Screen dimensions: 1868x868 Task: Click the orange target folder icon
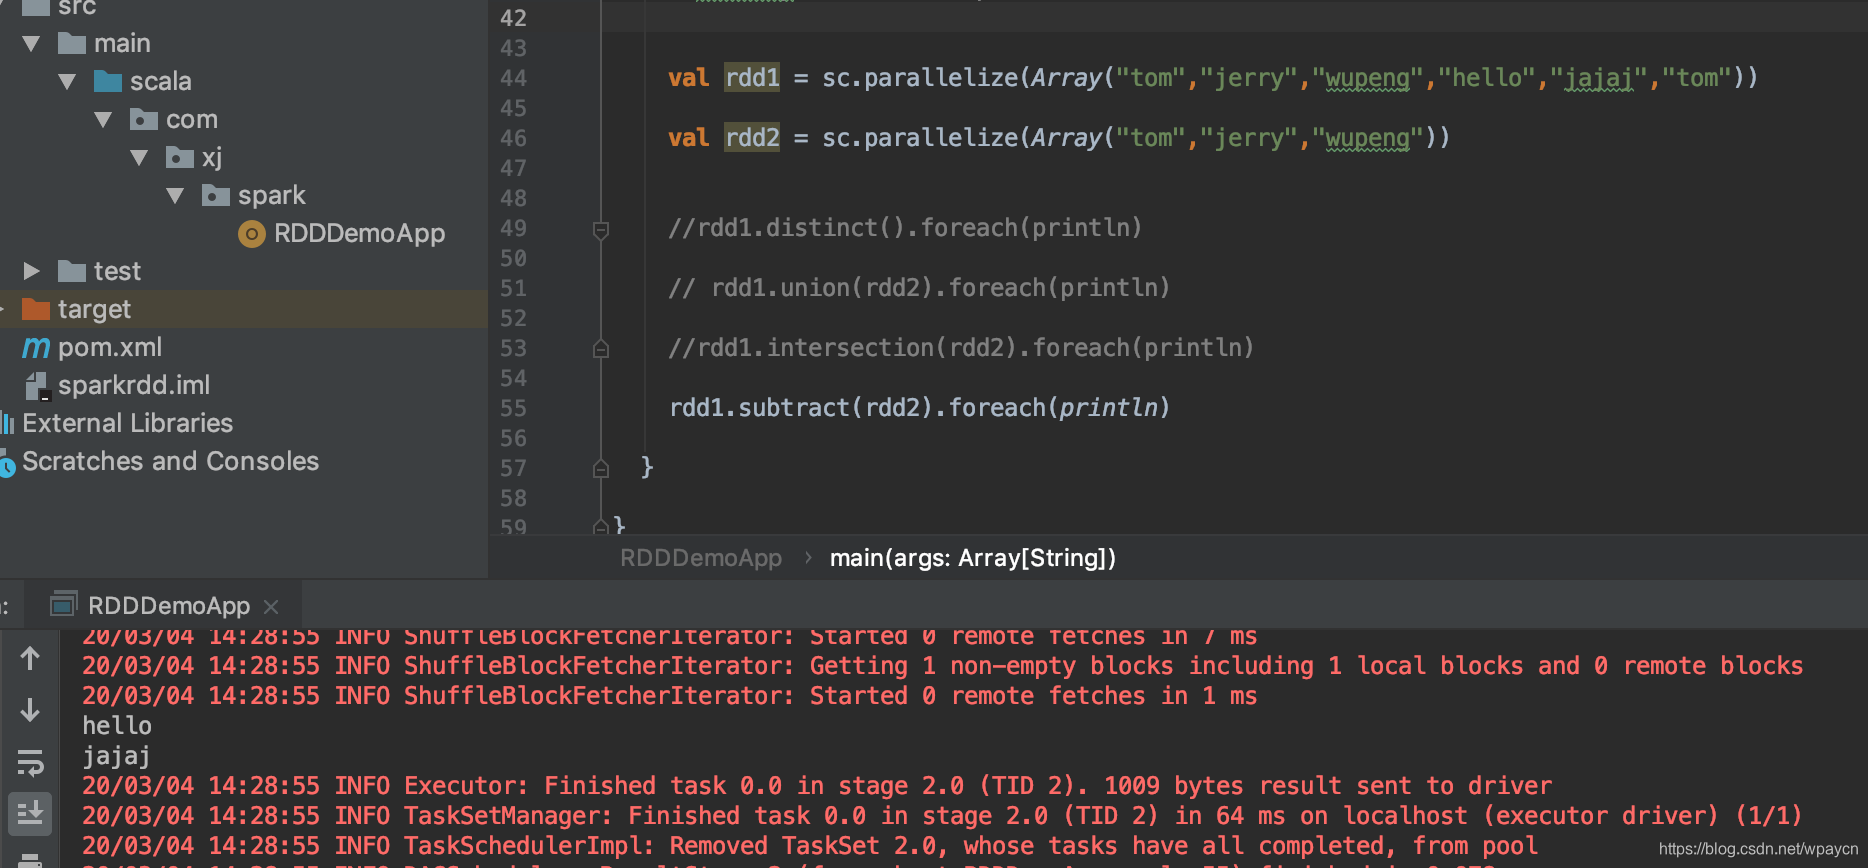click(36, 309)
